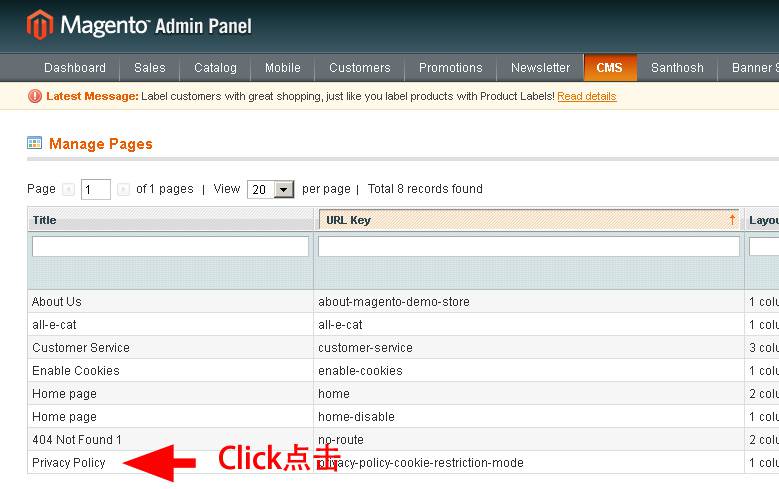Select the CMS menu tab
779x489 pixels.
pyautogui.click(x=609, y=68)
